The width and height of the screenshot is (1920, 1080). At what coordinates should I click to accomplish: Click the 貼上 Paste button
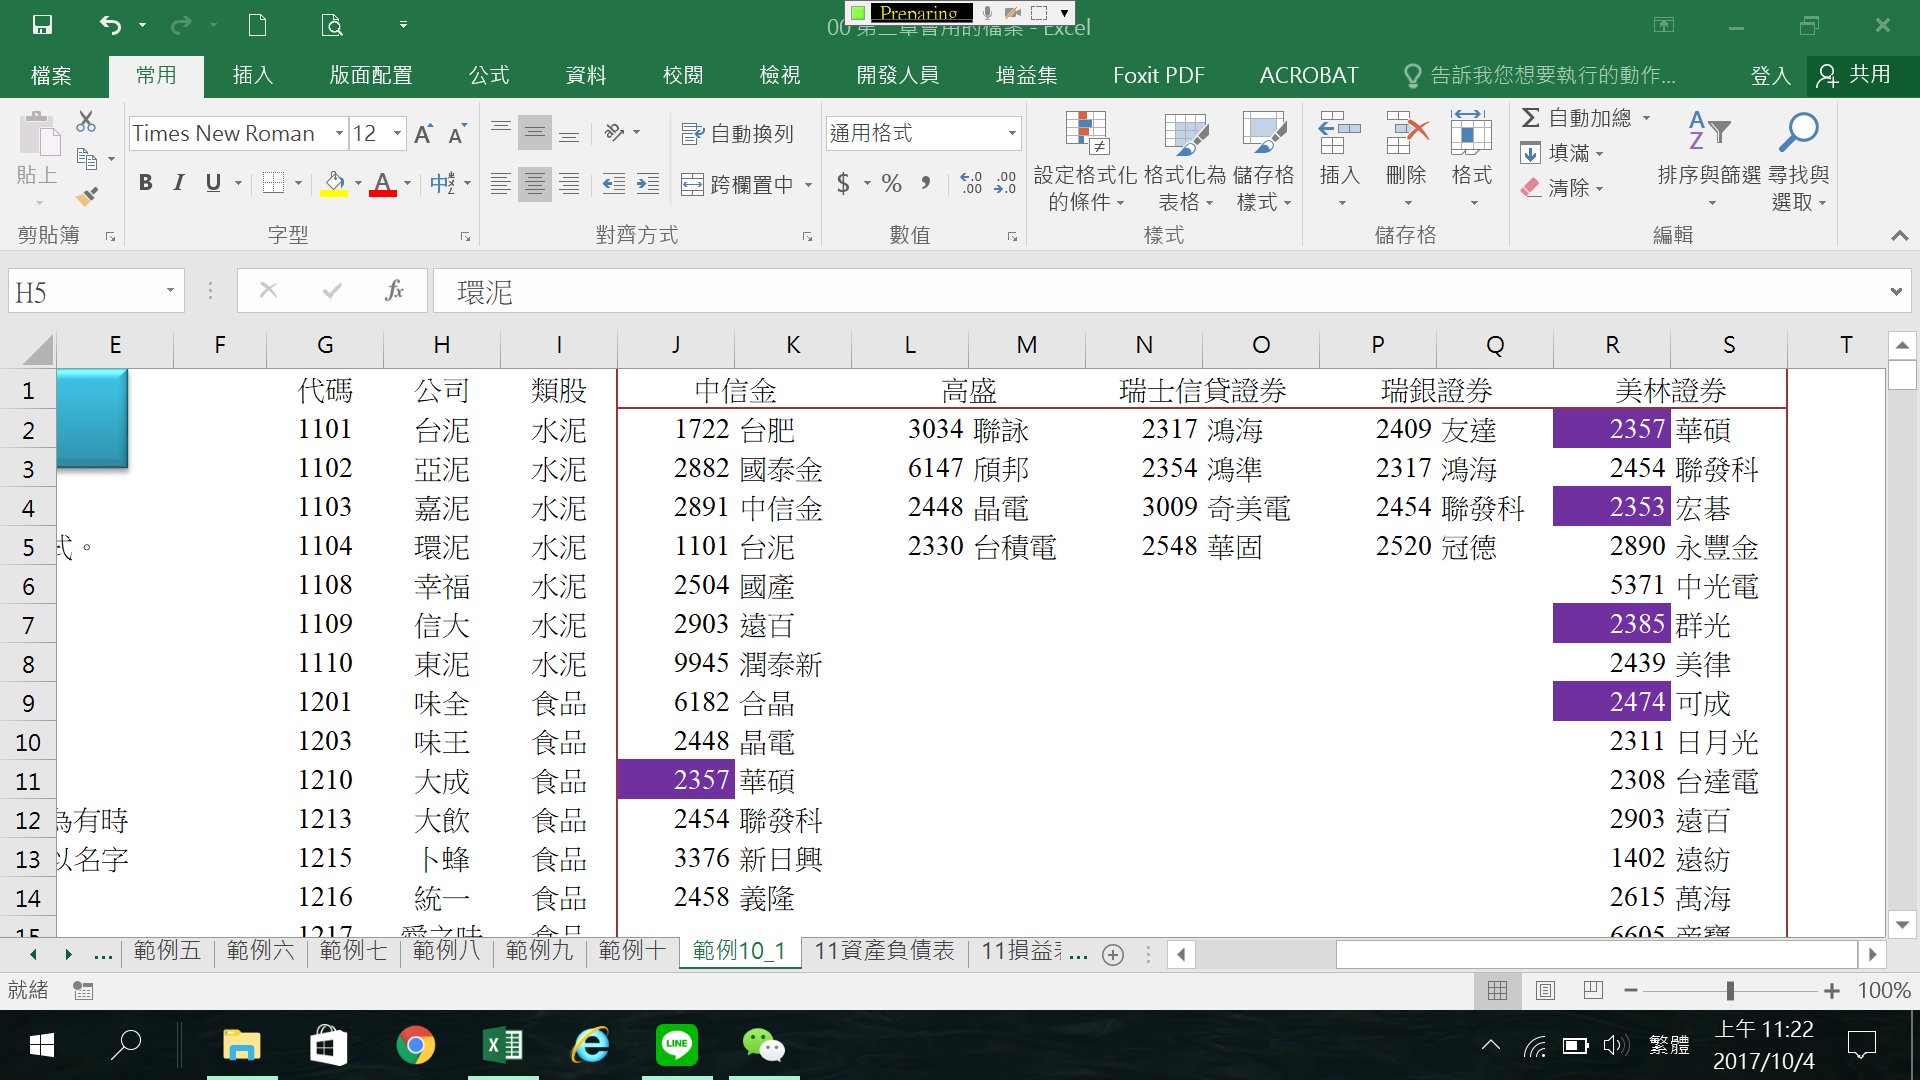click(37, 161)
